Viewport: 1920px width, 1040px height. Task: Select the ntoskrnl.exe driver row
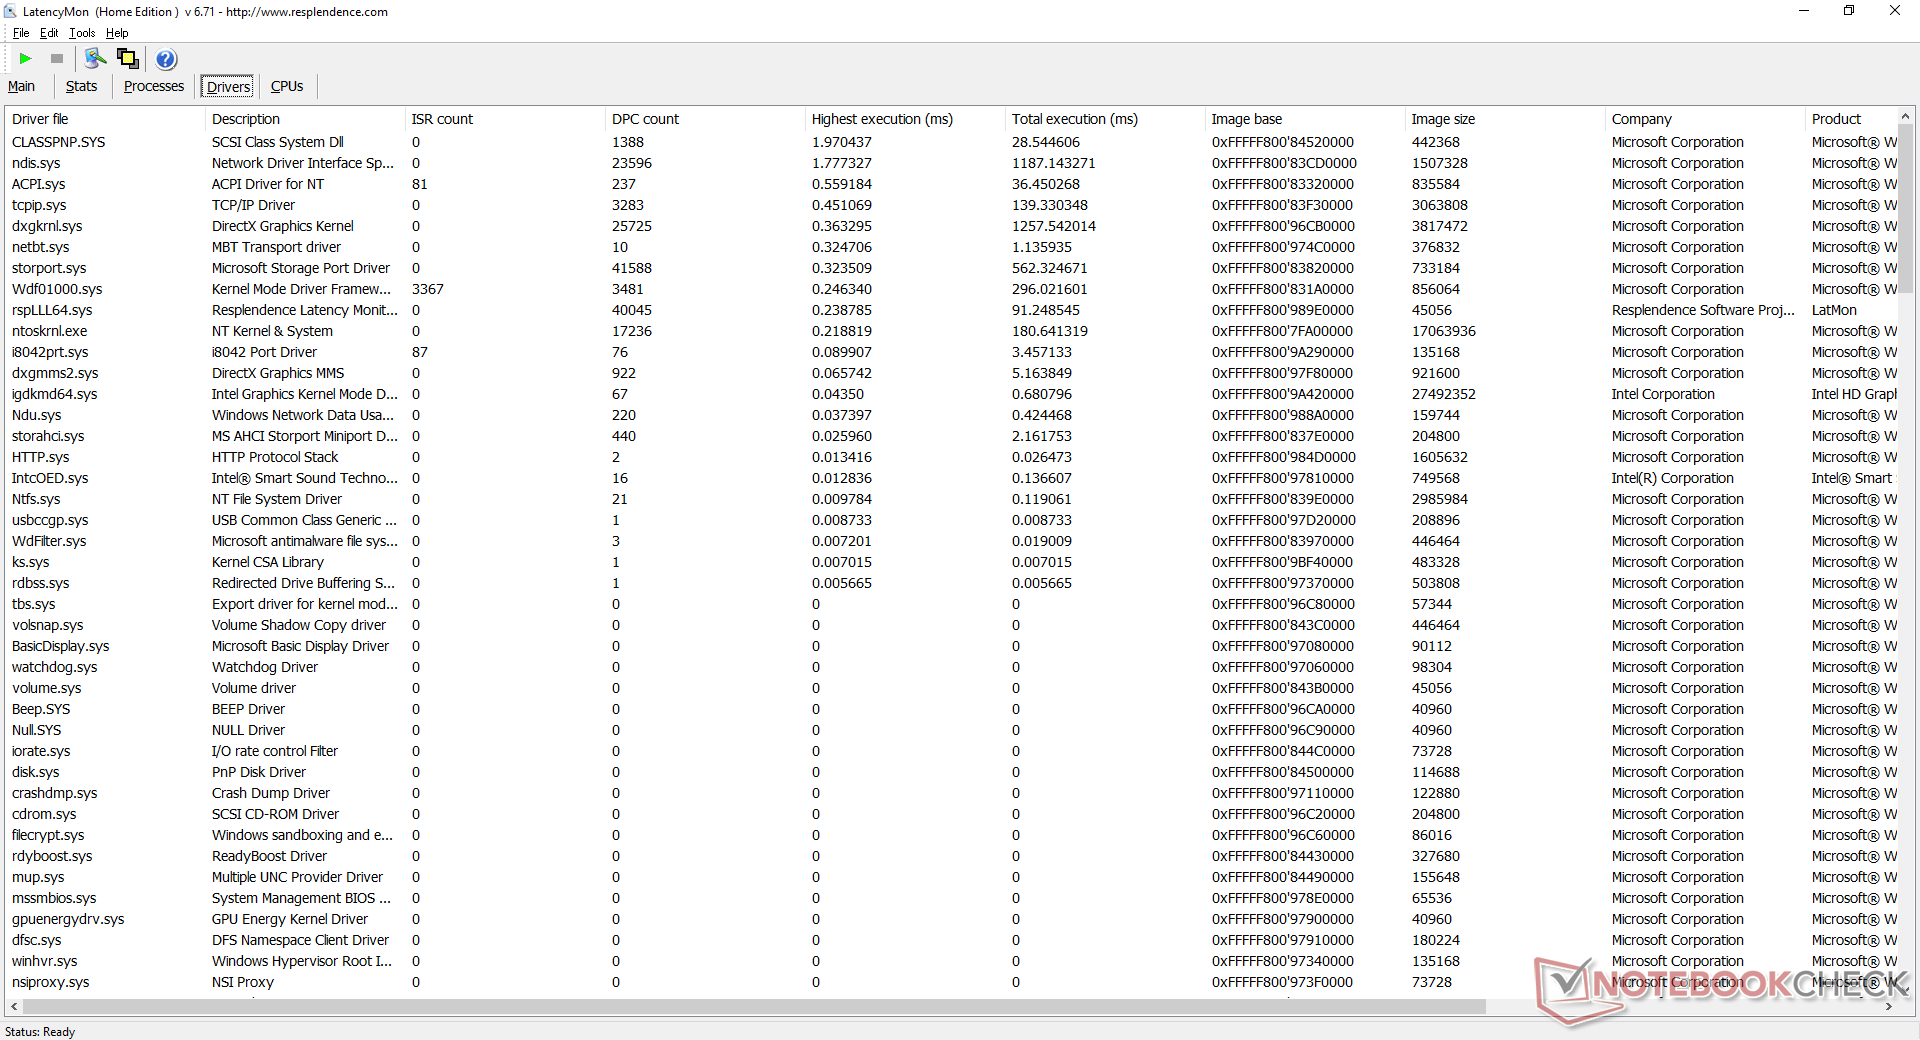[x=951, y=331]
